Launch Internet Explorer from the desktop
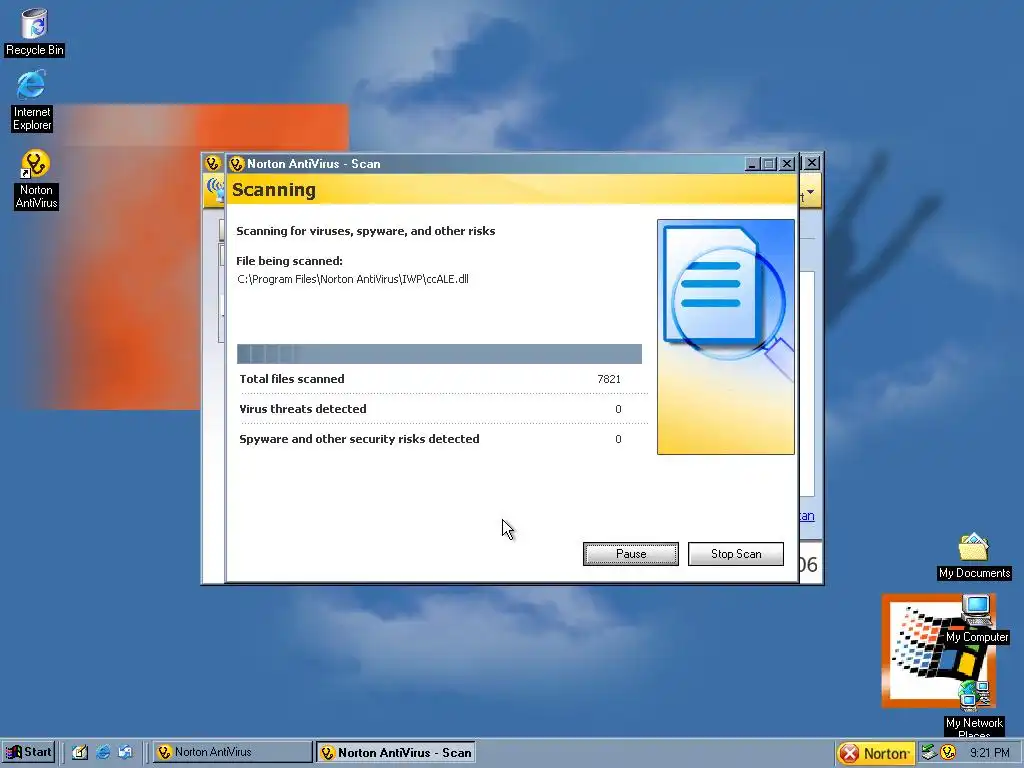The height and width of the screenshot is (768, 1024). click(32, 101)
